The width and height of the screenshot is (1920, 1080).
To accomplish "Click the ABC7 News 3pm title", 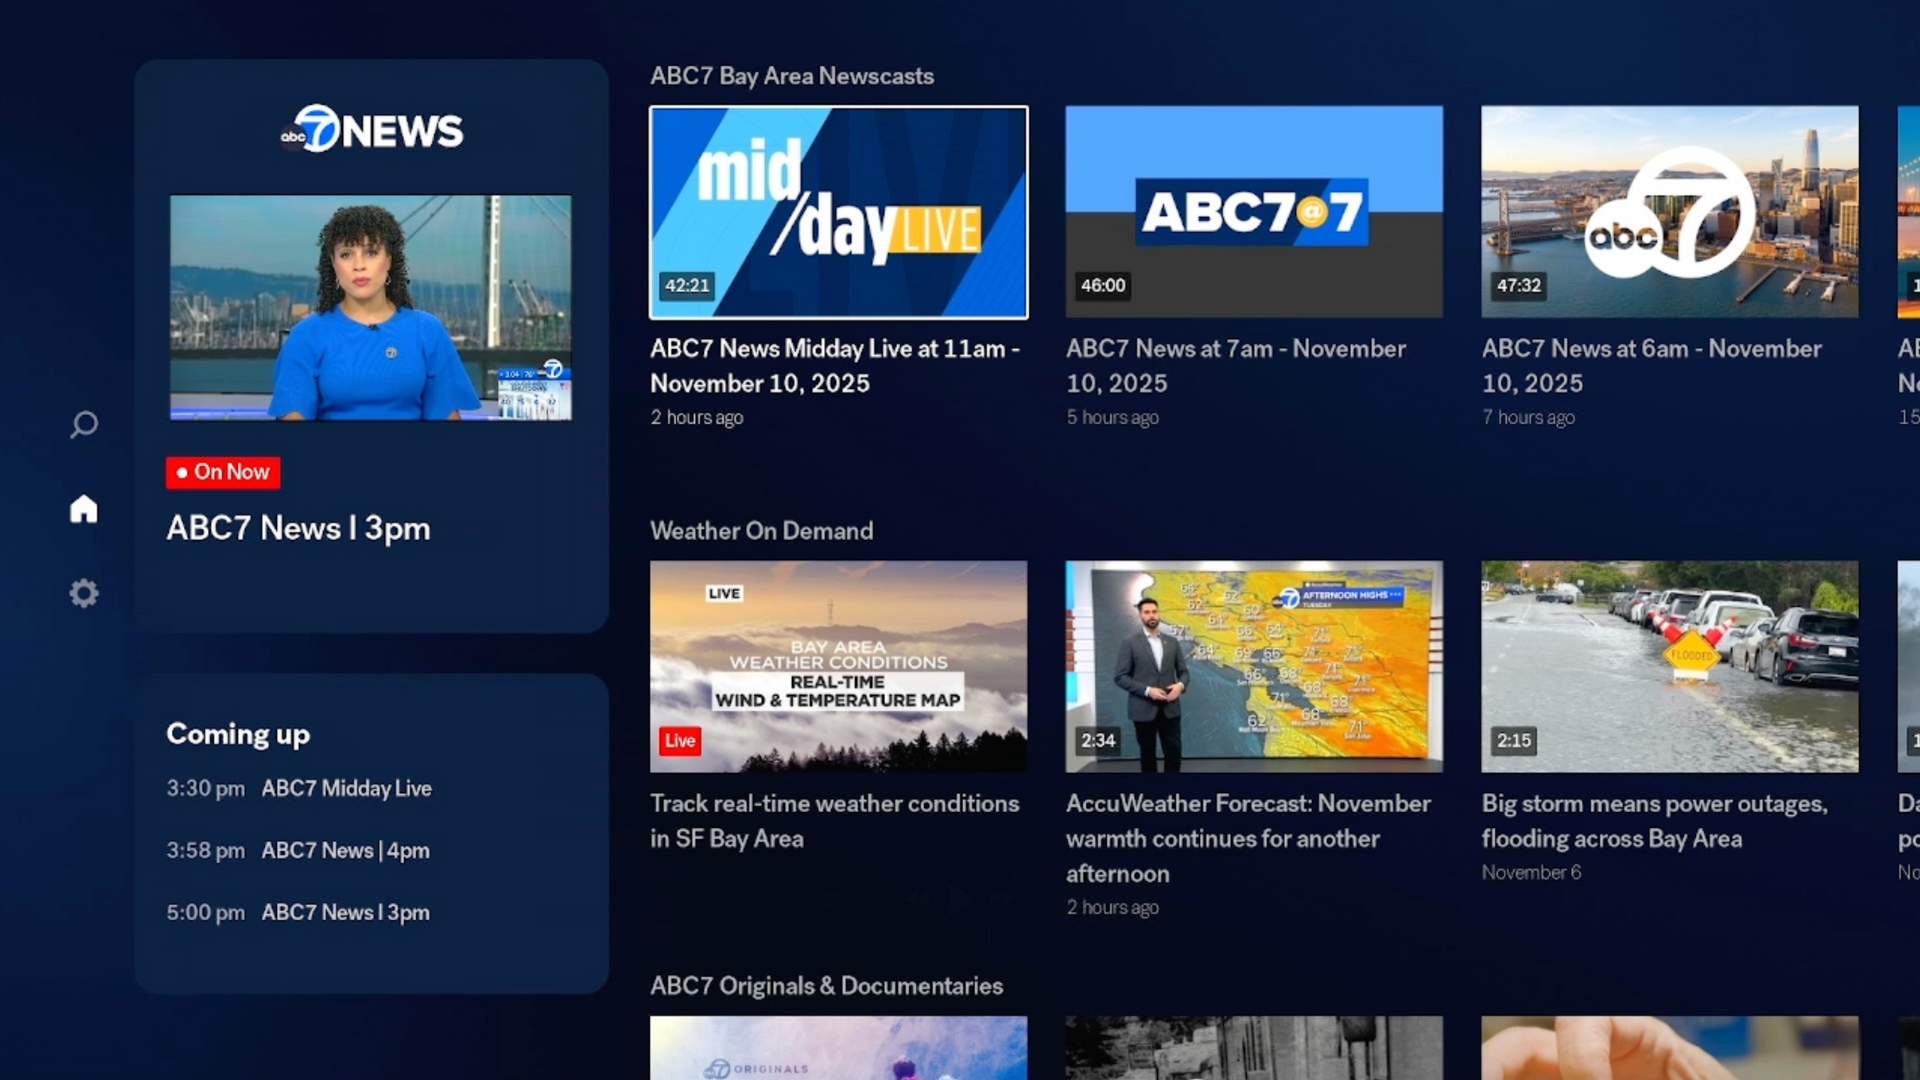I will tap(298, 528).
